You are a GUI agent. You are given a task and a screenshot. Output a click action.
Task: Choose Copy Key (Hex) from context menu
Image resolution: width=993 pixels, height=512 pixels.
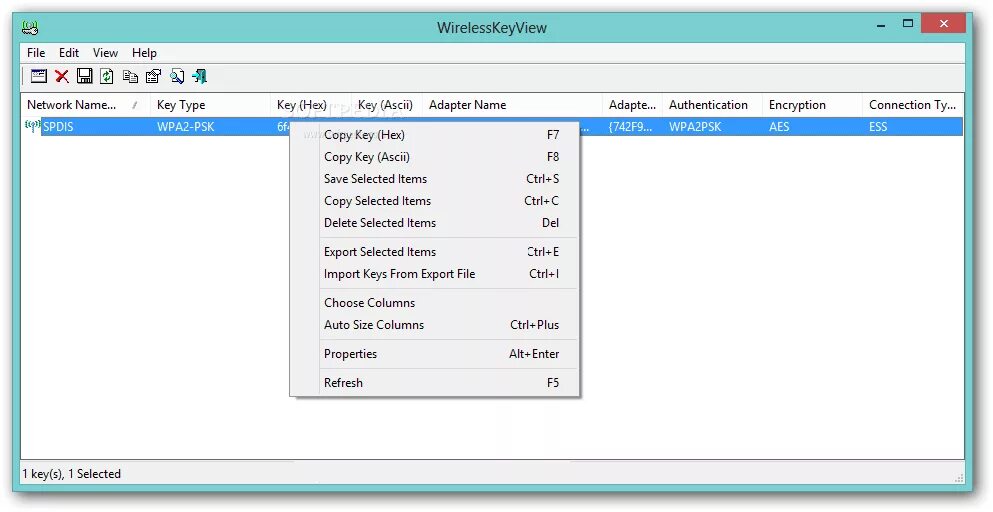point(434,135)
